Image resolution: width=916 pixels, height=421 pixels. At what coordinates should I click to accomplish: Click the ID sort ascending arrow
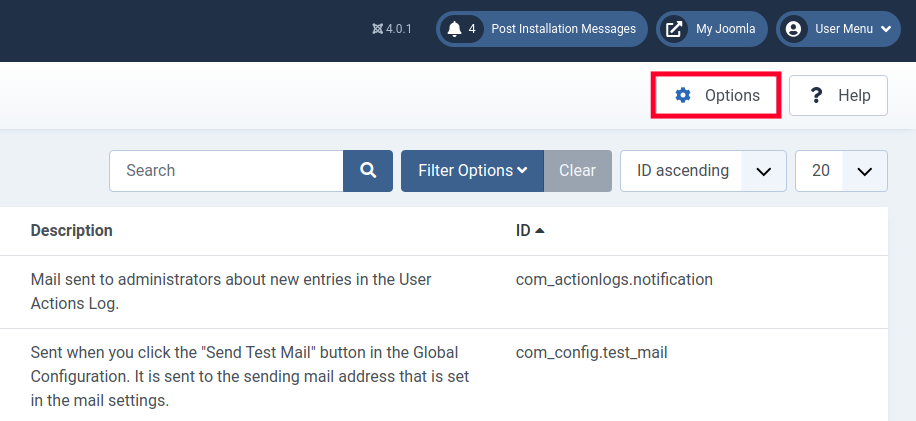540,231
